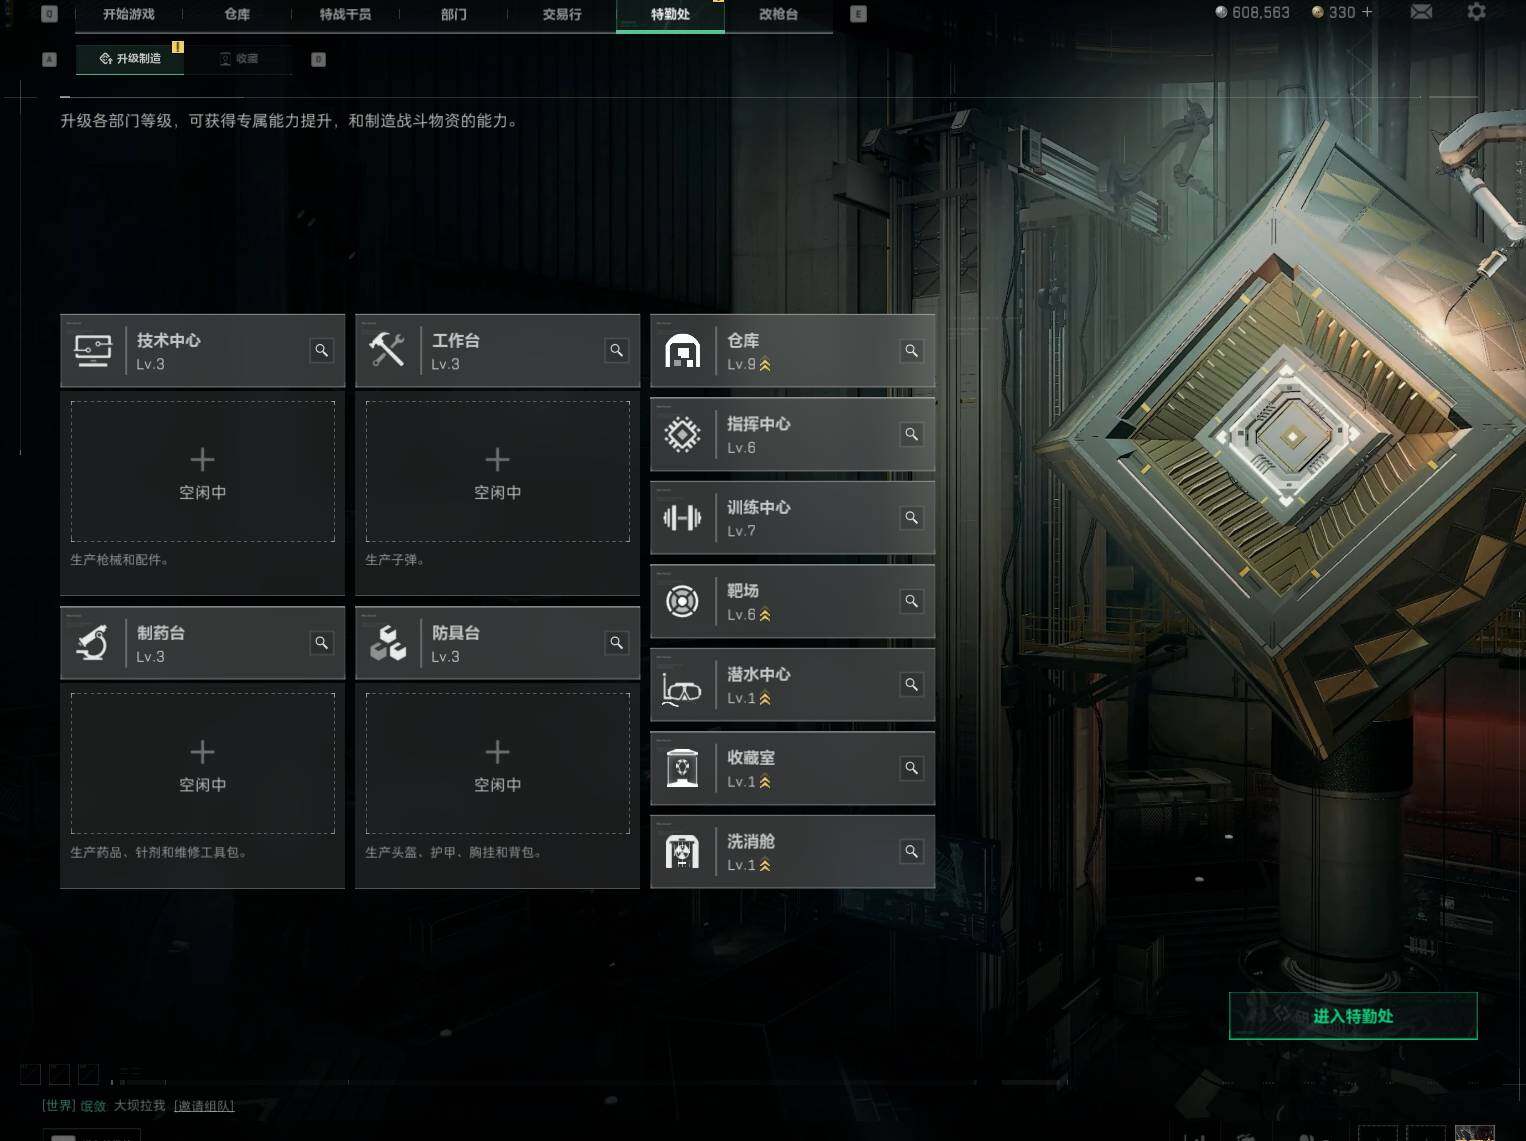Click the 潜水中心 diving mask icon
The height and width of the screenshot is (1141, 1526).
tap(682, 686)
